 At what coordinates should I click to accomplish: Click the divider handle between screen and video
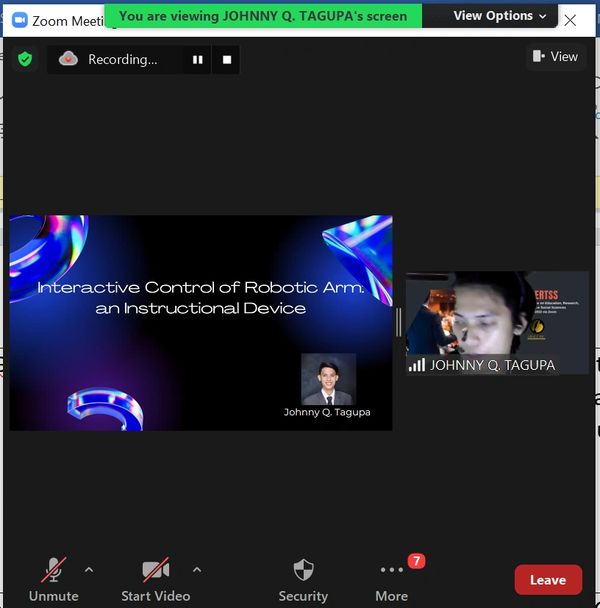tap(399, 322)
